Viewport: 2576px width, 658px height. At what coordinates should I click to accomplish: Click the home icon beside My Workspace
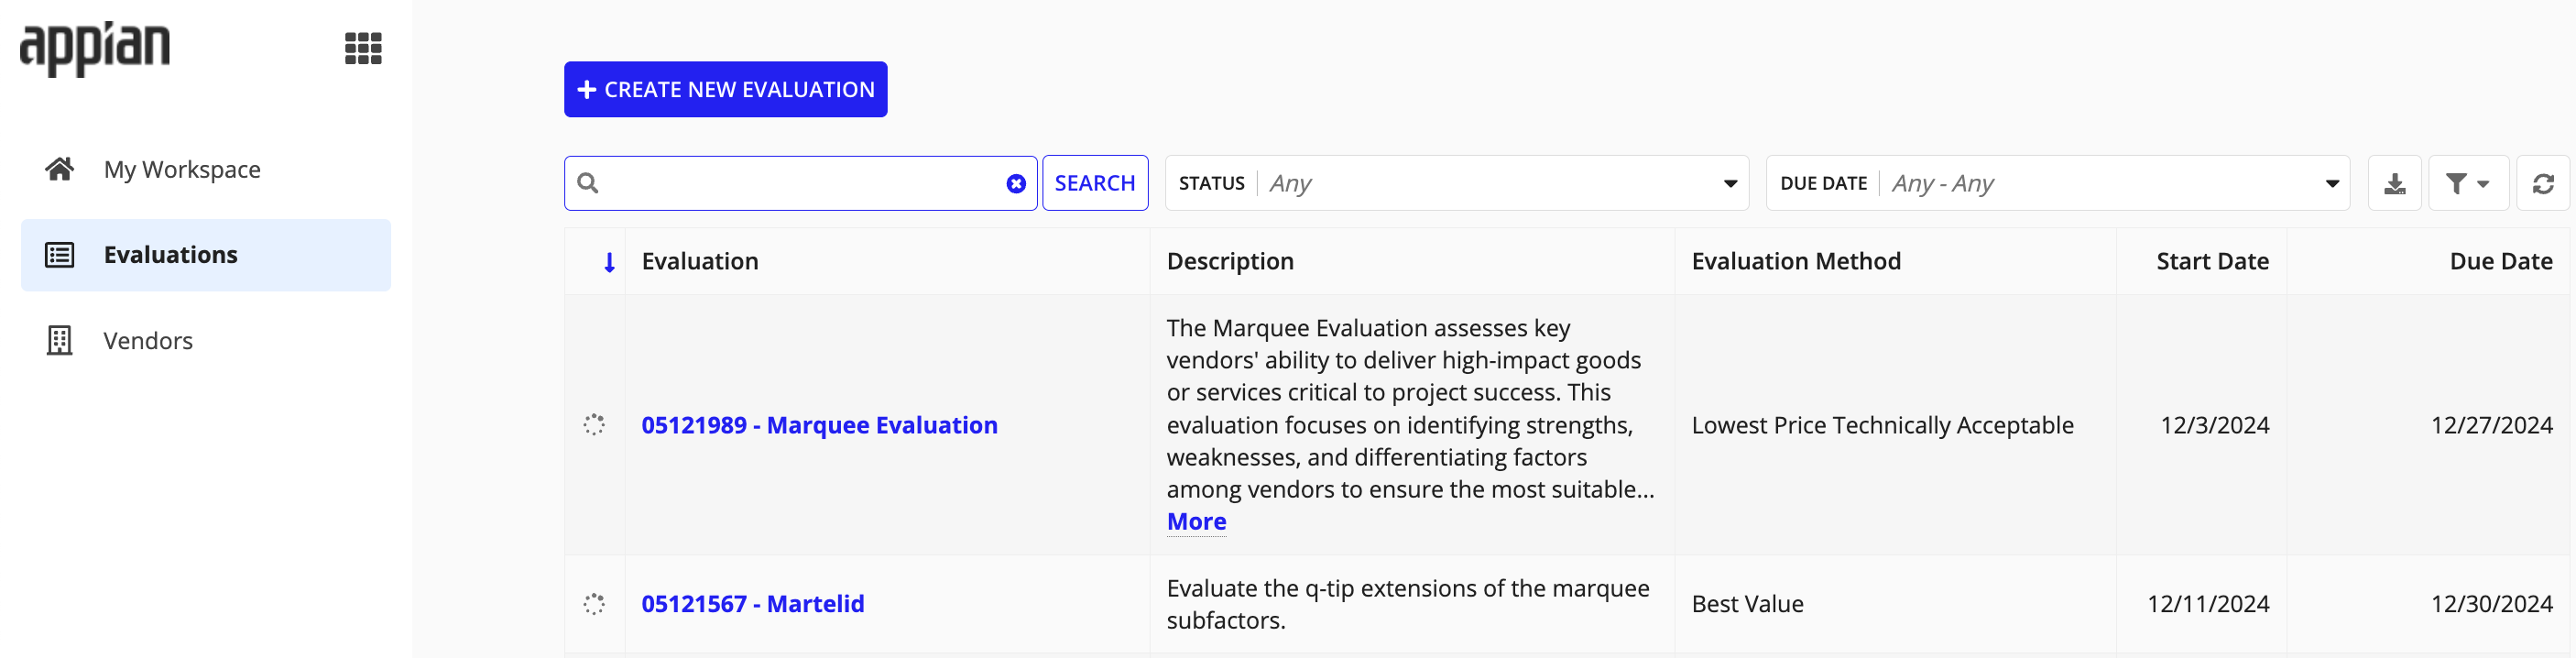(60, 169)
